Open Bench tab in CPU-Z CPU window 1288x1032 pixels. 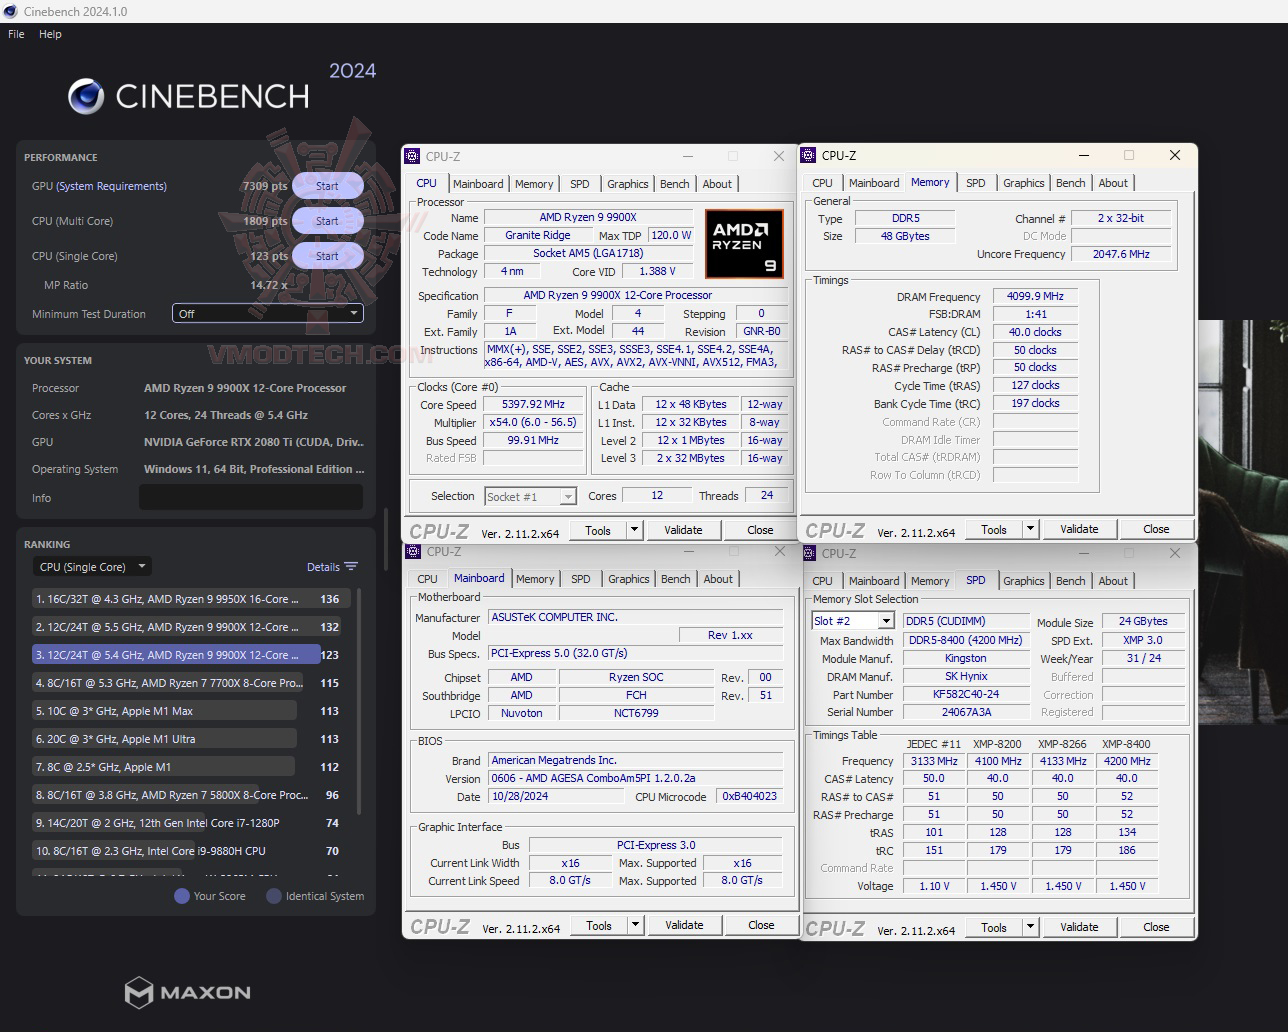(675, 184)
